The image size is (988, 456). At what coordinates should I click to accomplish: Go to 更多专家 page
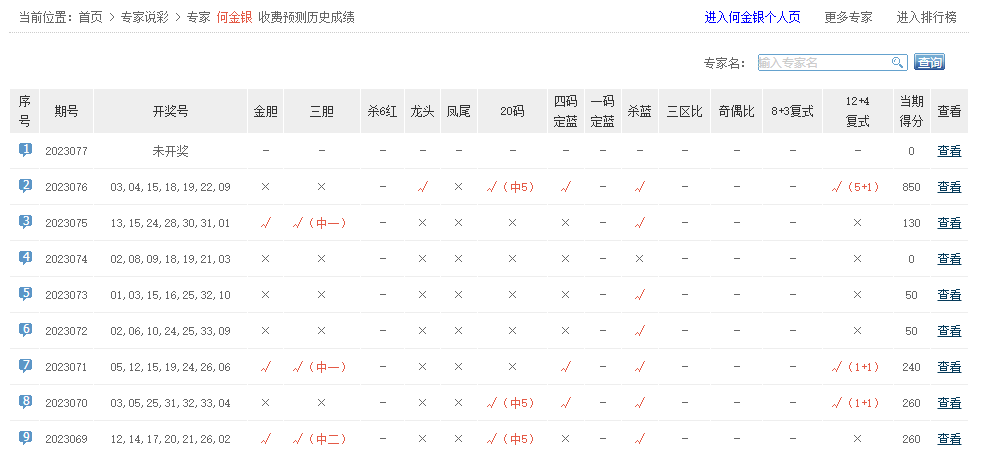848,17
